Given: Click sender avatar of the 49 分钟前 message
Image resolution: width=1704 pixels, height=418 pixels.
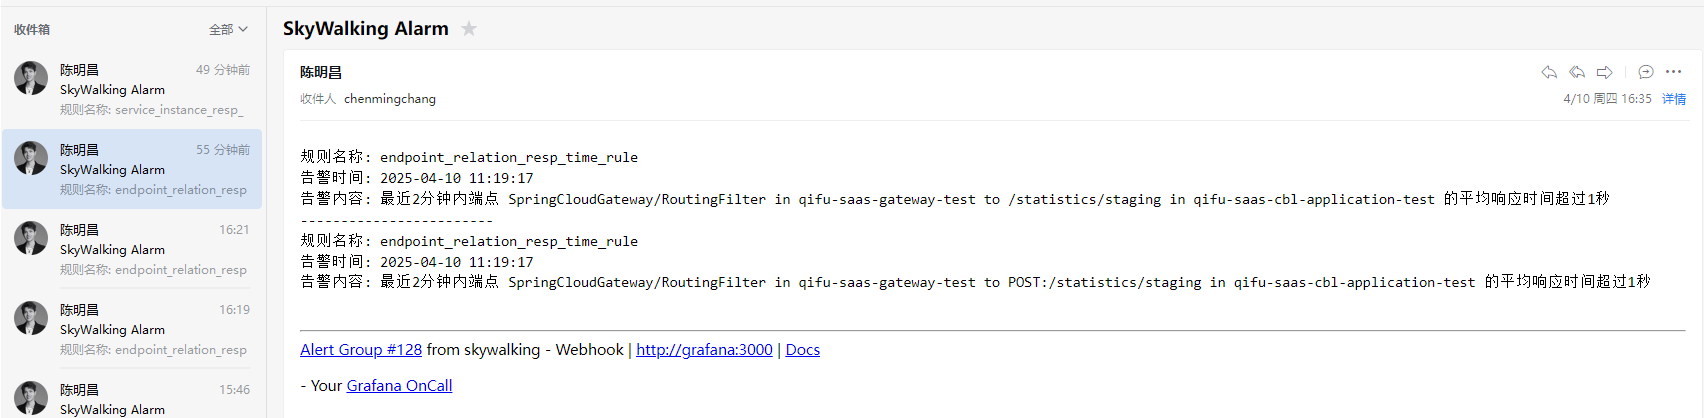Looking at the screenshot, I should click(x=31, y=78).
